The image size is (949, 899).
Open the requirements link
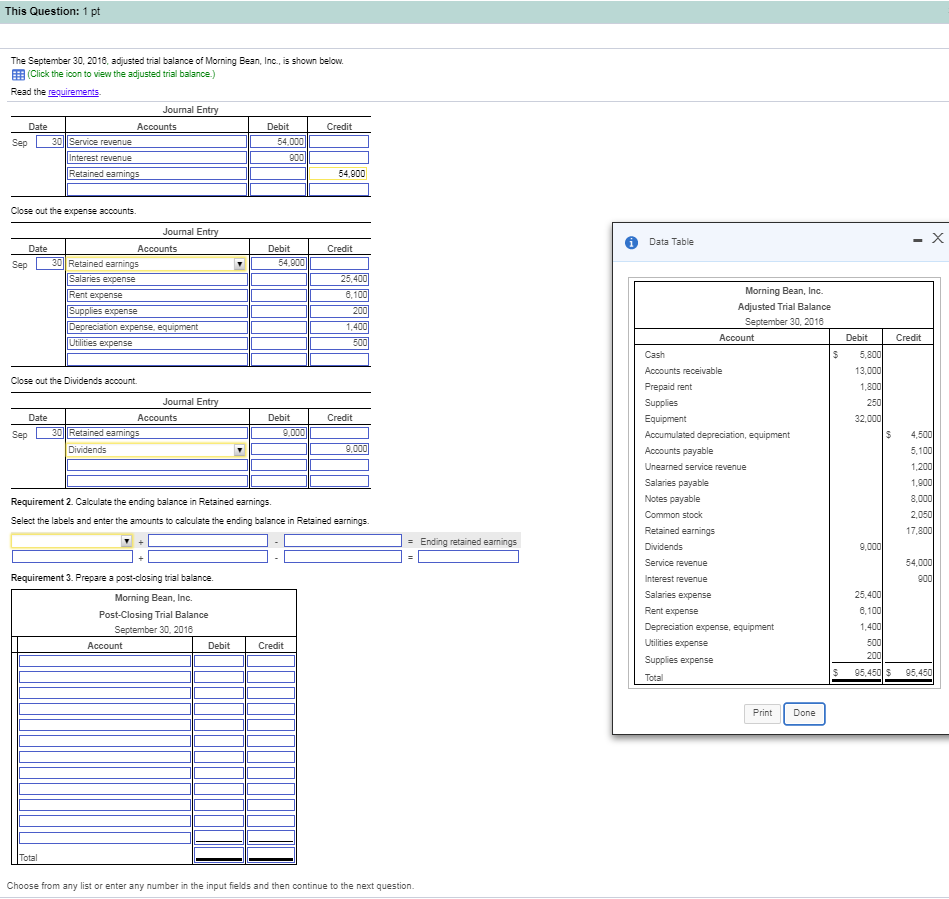coord(74,92)
